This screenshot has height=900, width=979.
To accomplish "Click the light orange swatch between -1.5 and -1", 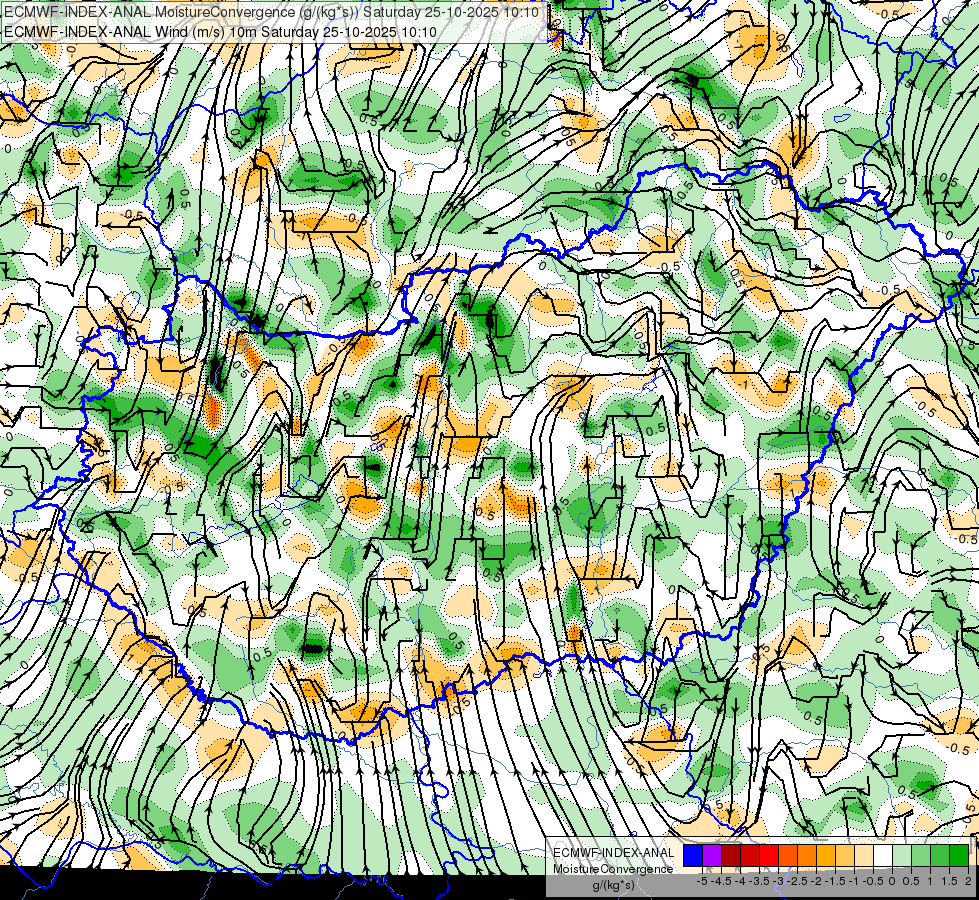I will (845, 856).
